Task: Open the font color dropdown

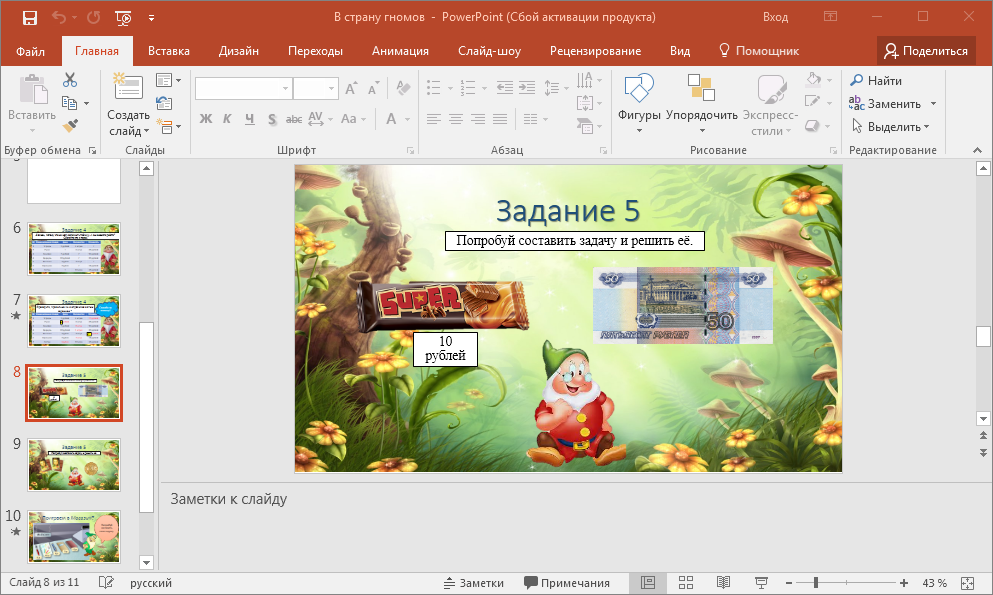Action: tap(407, 118)
